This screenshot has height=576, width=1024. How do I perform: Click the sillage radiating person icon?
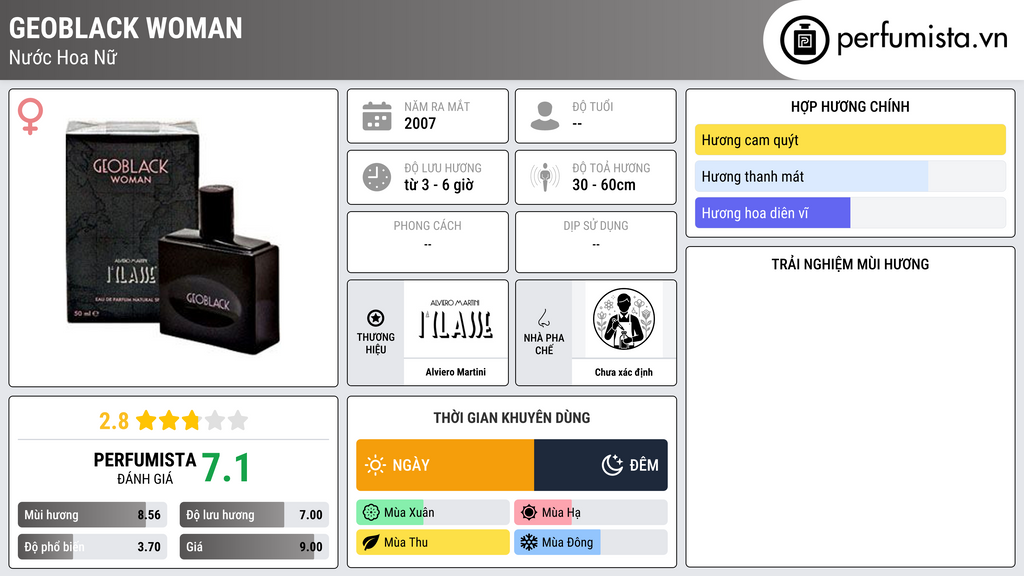(x=545, y=177)
